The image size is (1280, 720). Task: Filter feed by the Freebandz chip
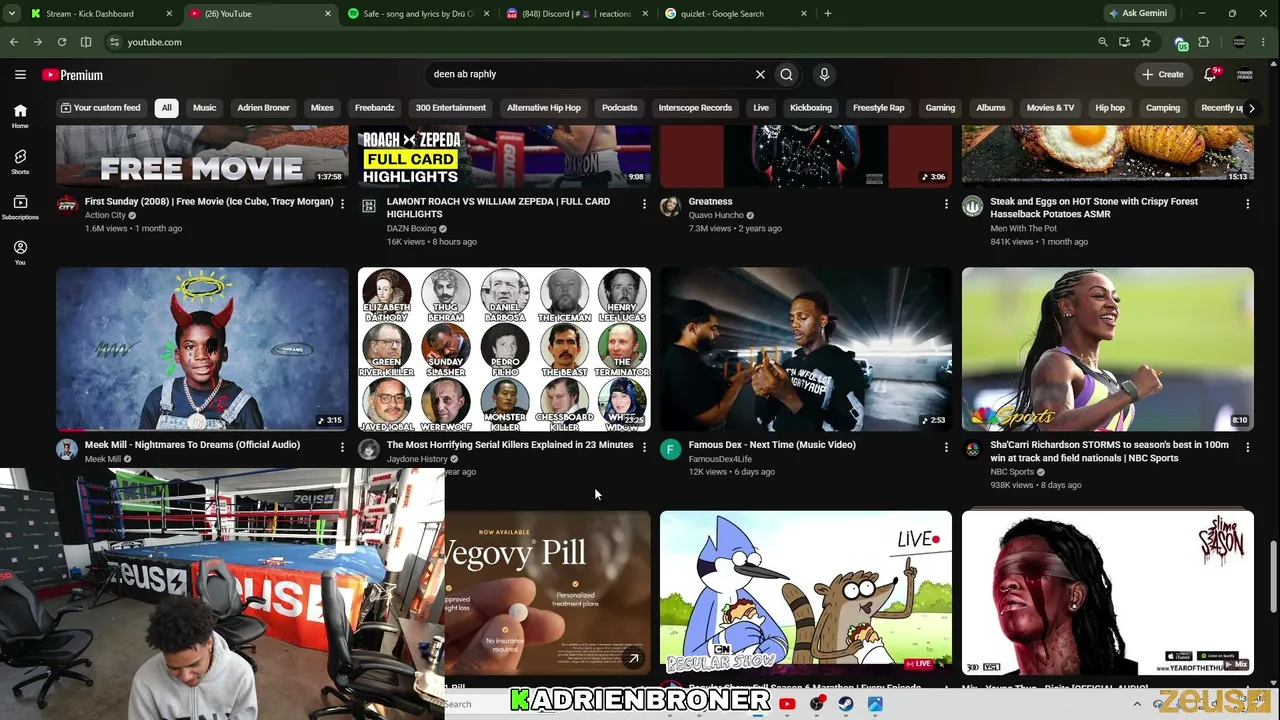375,108
